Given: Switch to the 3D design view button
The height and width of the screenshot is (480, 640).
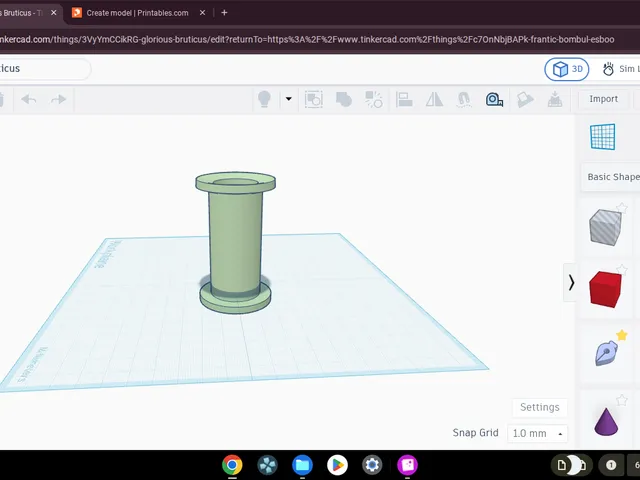Looking at the screenshot, I should (x=567, y=69).
